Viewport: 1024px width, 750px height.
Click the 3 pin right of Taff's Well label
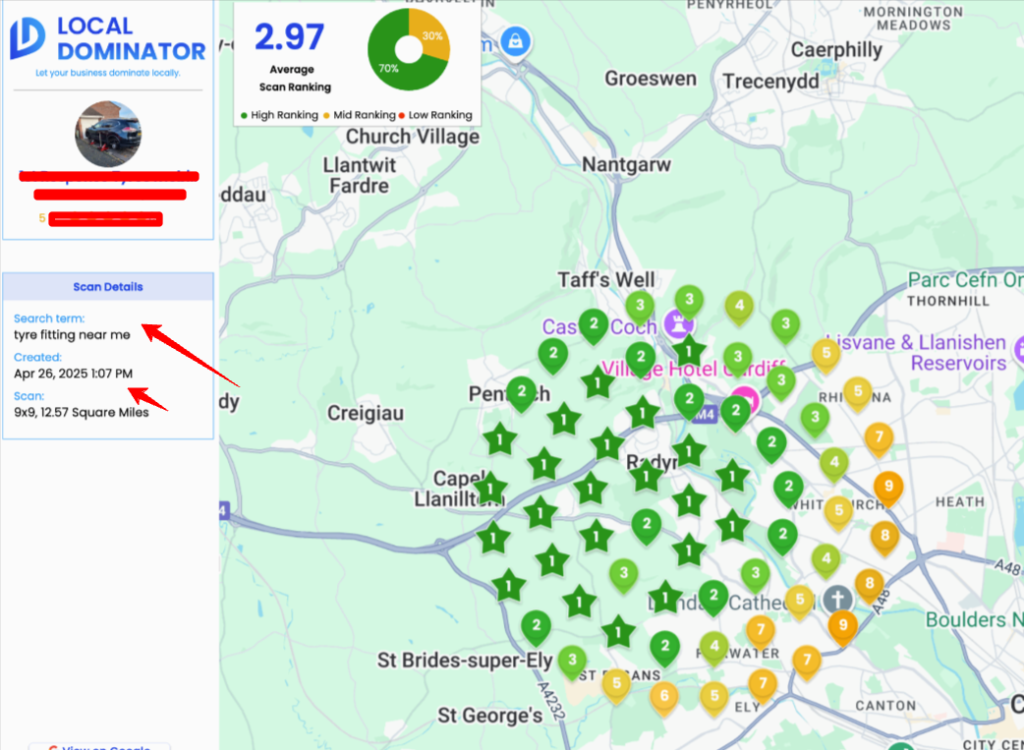640,306
